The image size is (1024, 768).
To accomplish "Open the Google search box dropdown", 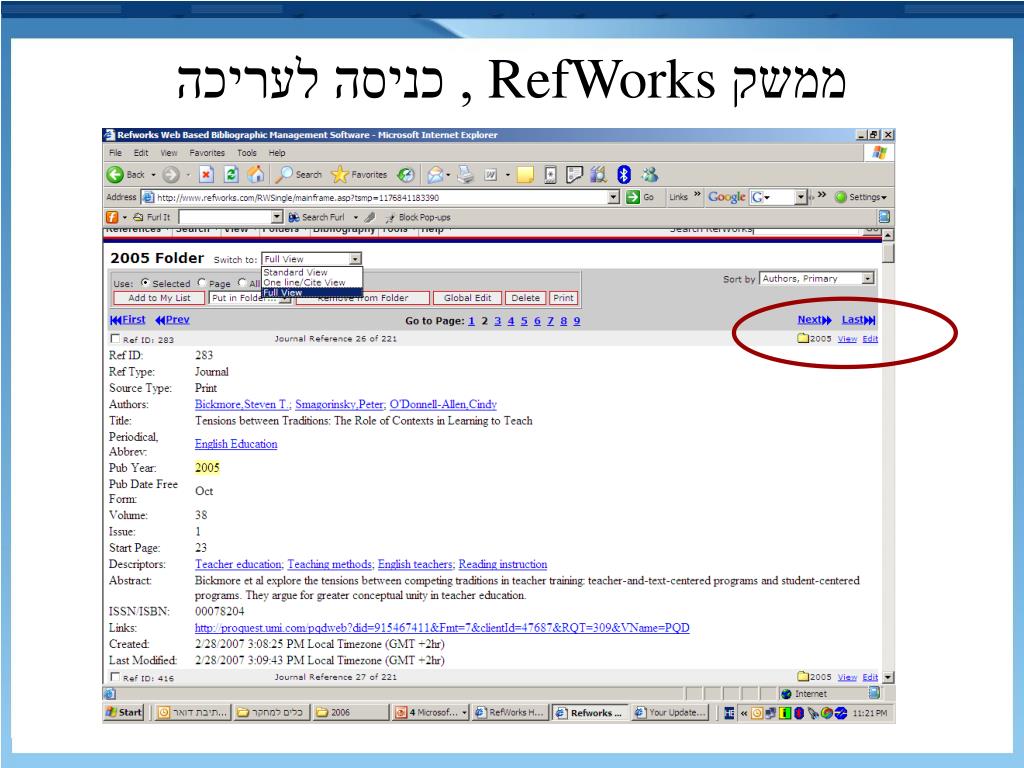I will coord(801,197).
